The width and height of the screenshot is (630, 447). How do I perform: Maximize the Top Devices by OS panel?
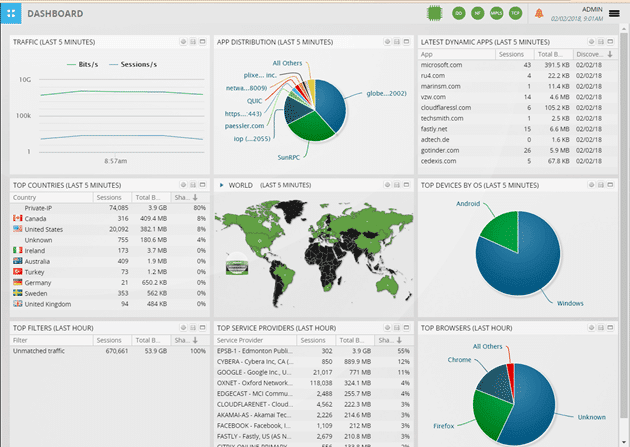(610, 185)
